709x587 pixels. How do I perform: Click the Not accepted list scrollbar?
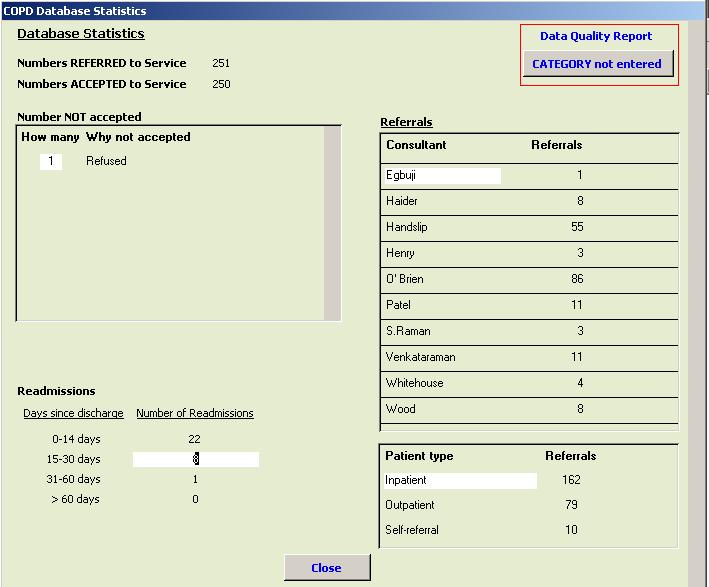click(332, 223)
